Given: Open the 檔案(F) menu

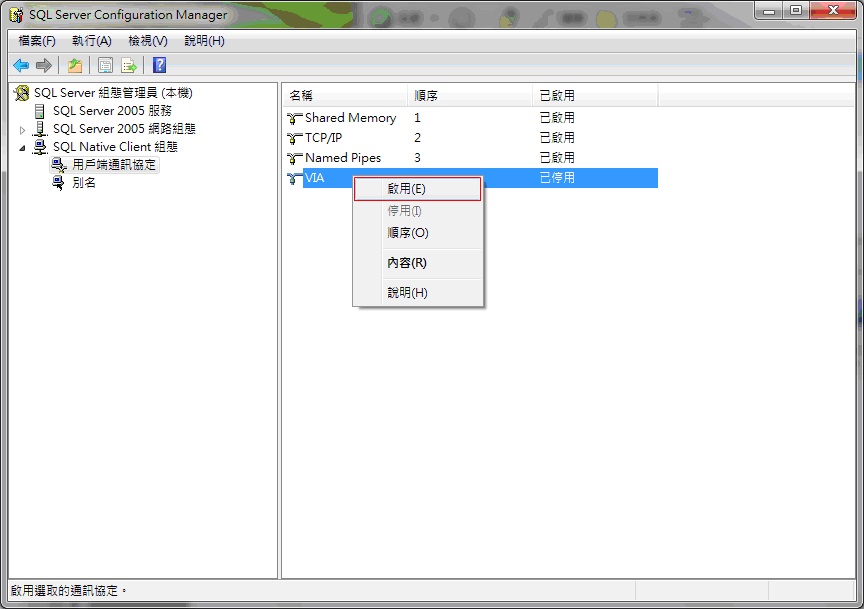Looking at the screenshot, I should coord(37,41).
